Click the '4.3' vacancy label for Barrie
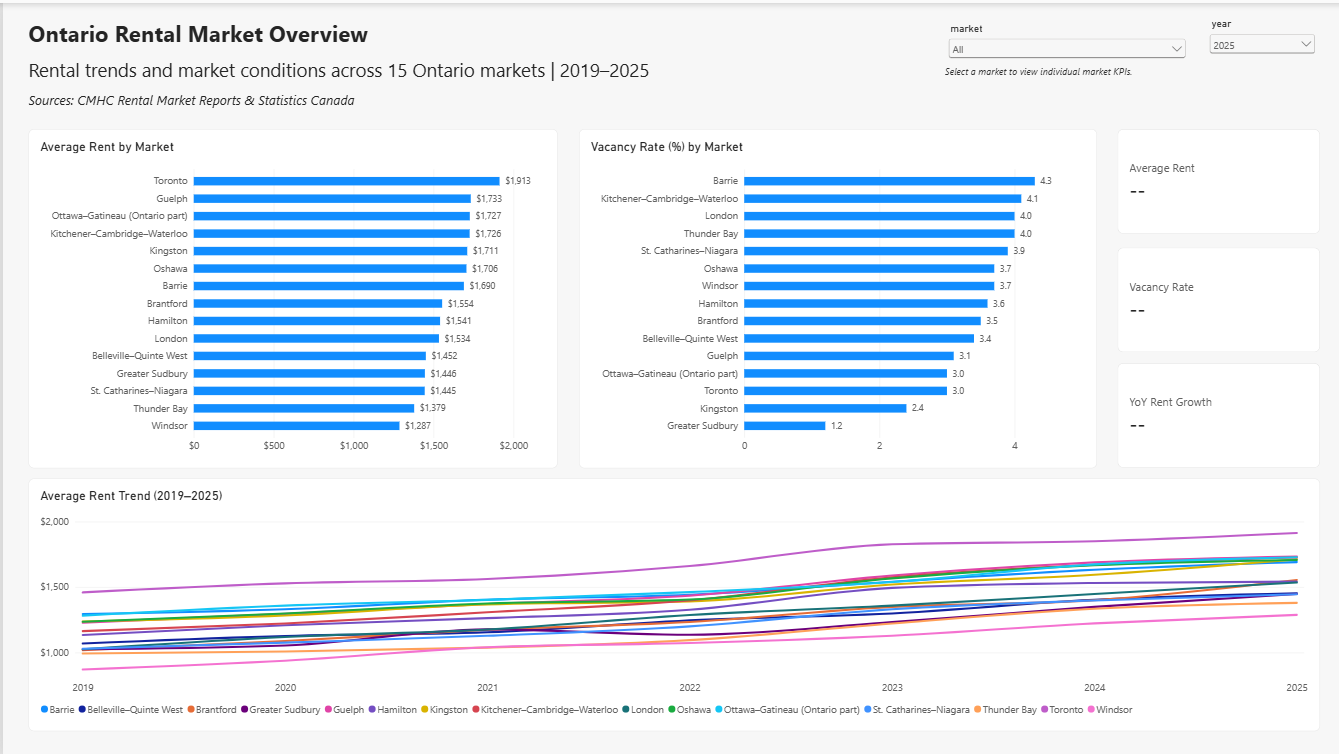This screenshot has height=754, width=1339. pos(1046,181)
